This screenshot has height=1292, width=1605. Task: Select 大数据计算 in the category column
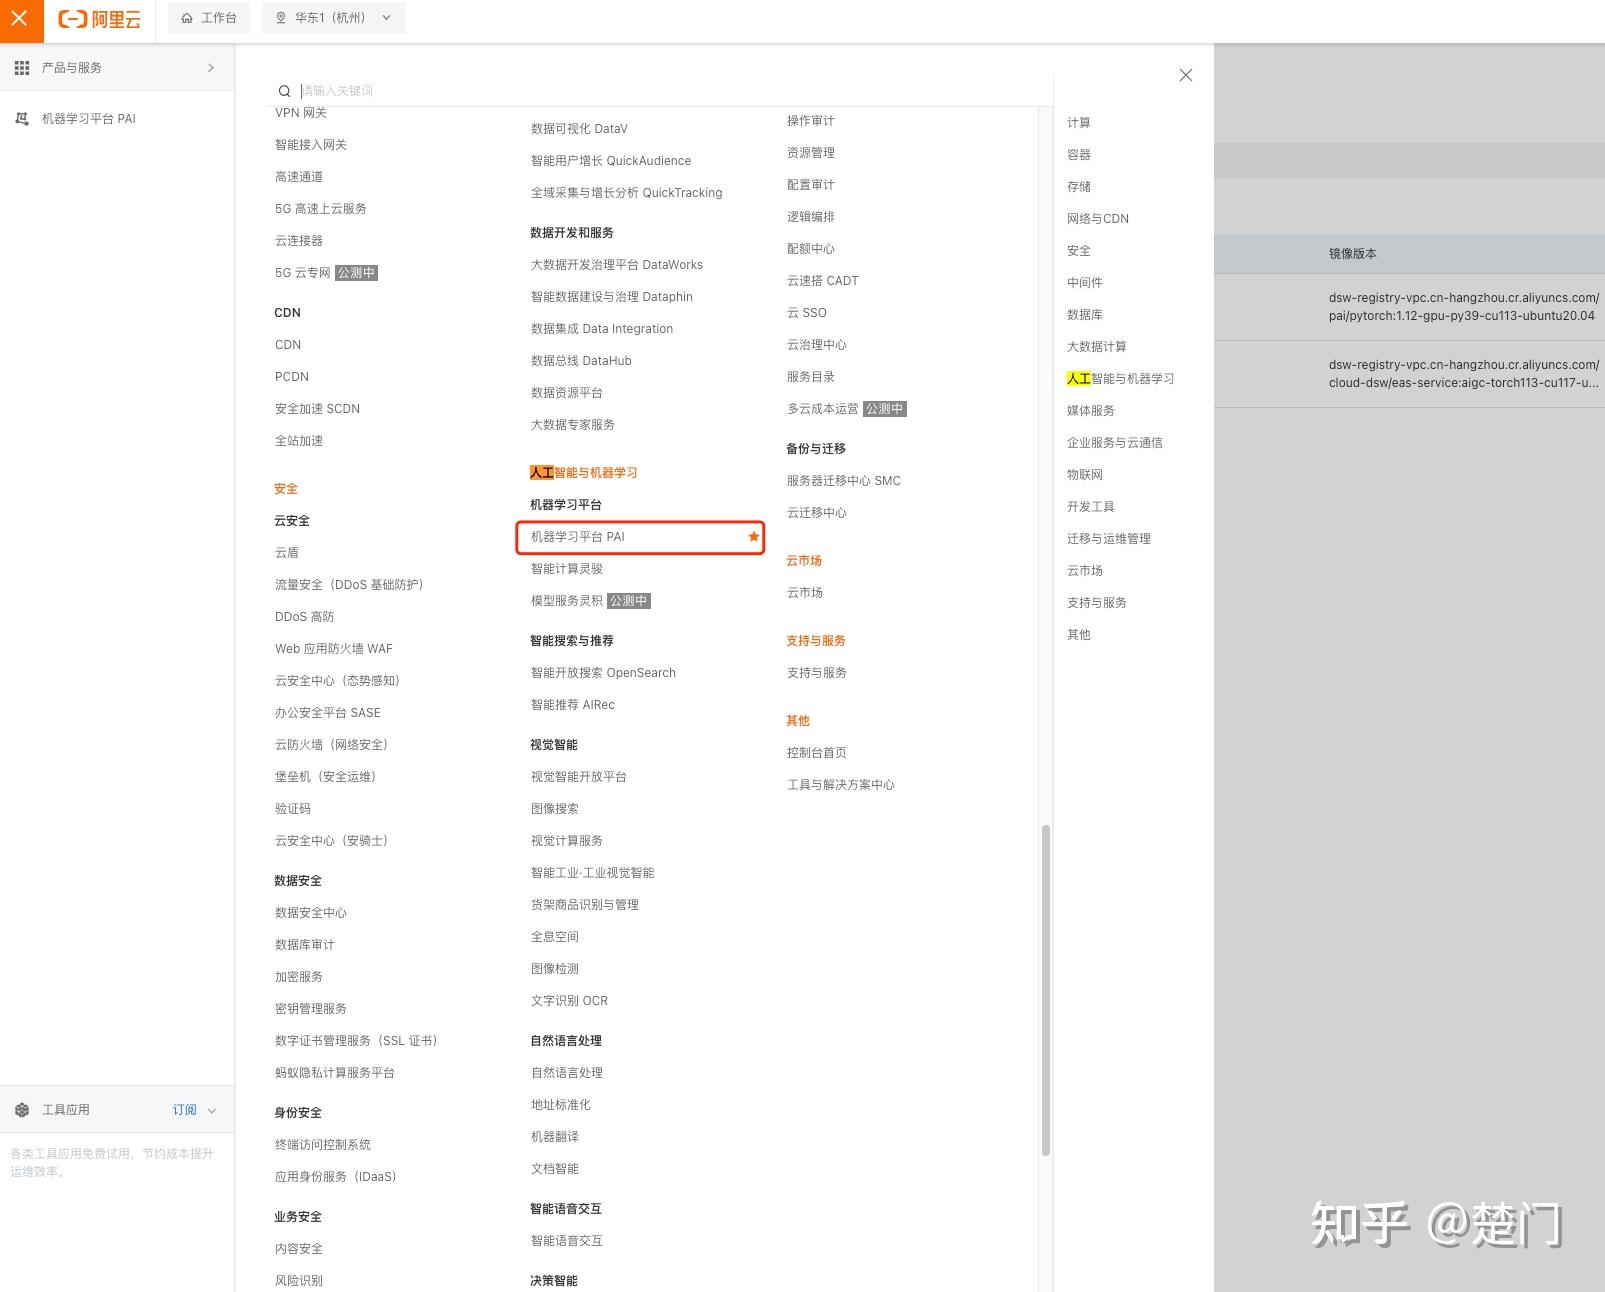1096,346
